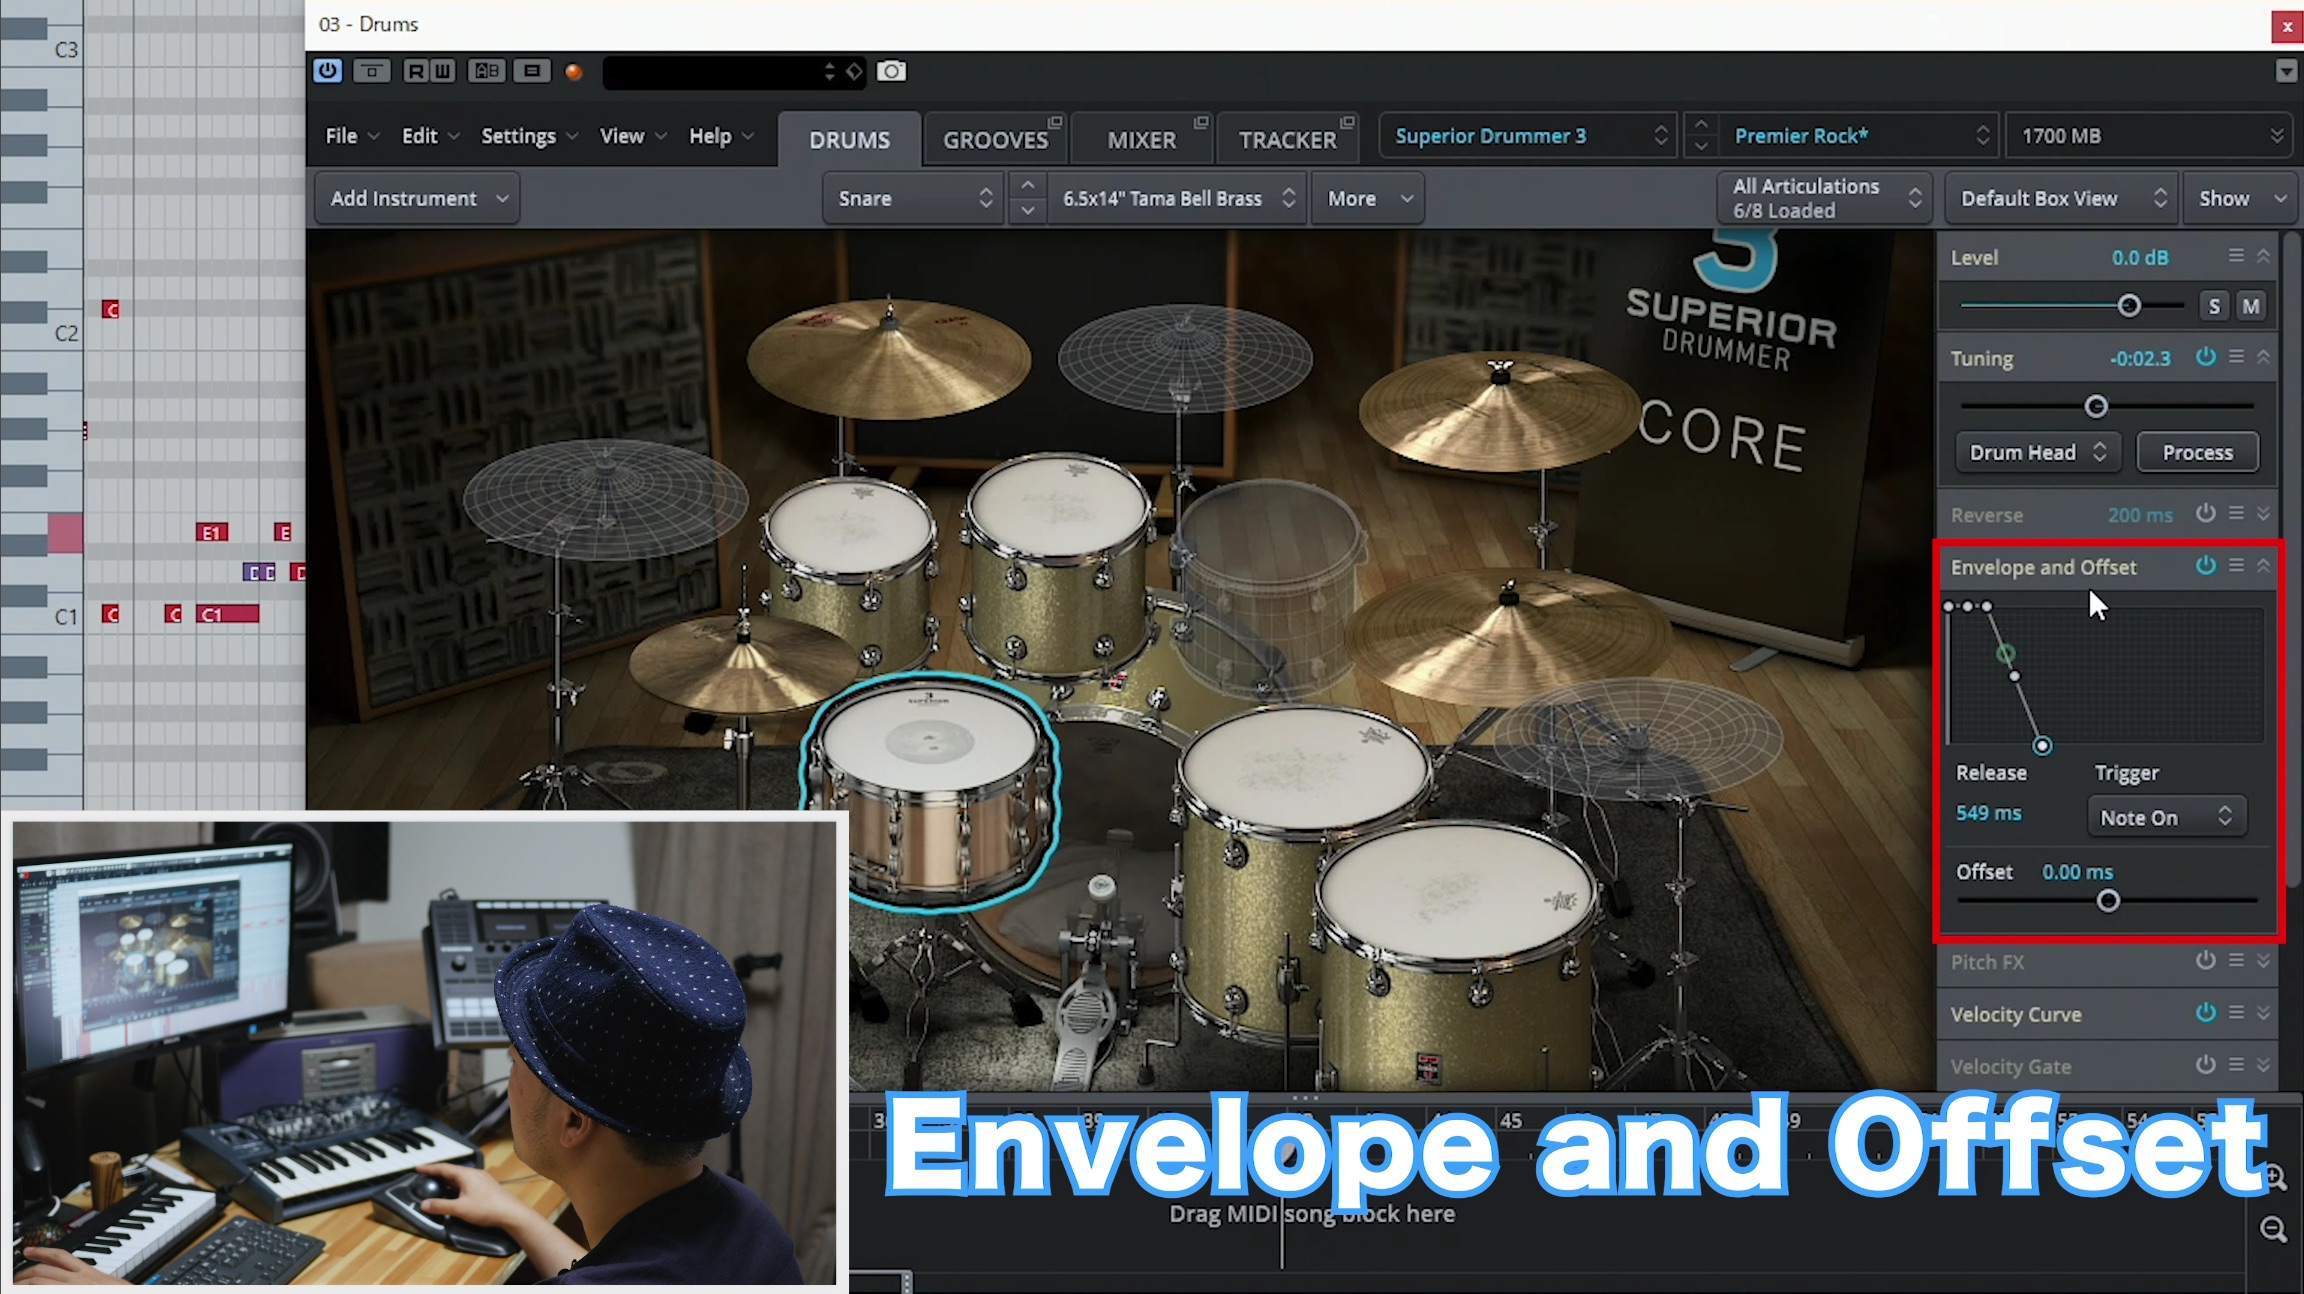The image size is (2304, 1294).
Task: Open the Level section hamburger menu
Action: [2236, 256]
